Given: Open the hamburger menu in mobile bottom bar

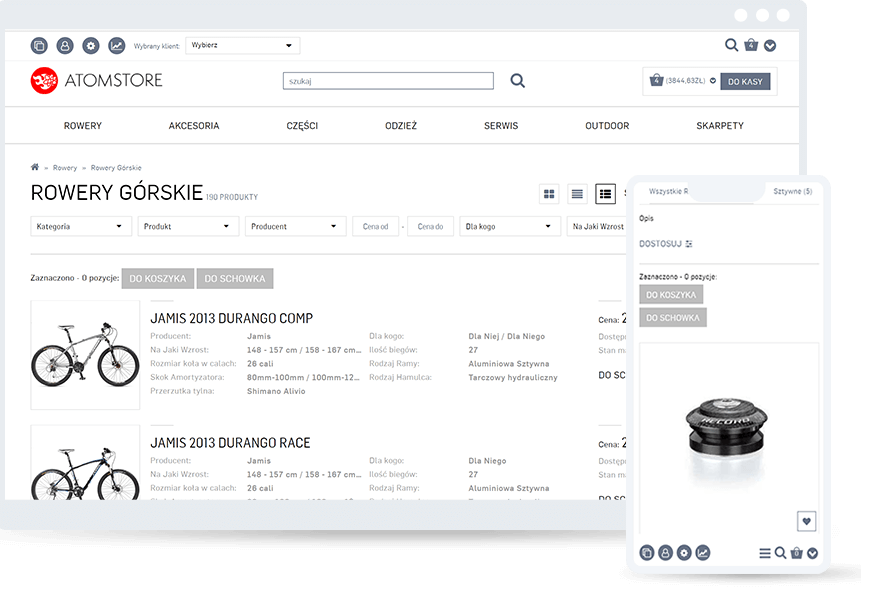Looking at the screenshot, I should [x=765, y=553].
